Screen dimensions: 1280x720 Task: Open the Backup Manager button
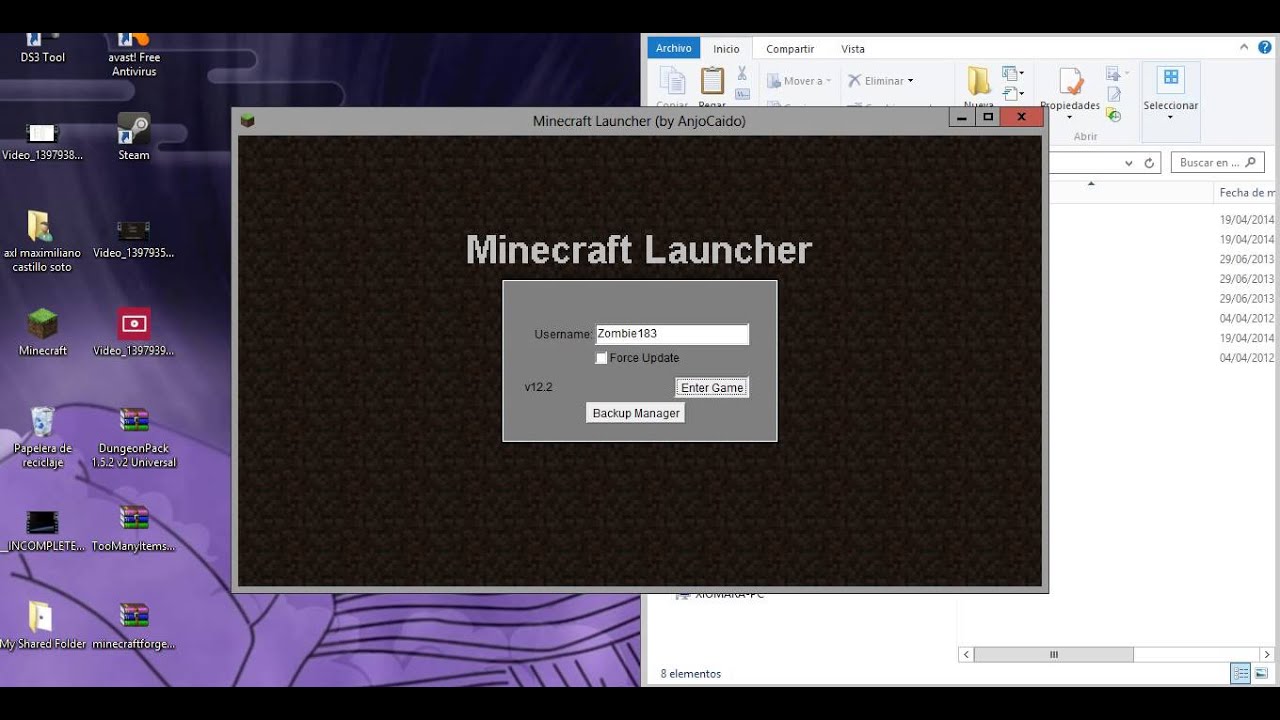pyautogui.click(x=636, y=413)
